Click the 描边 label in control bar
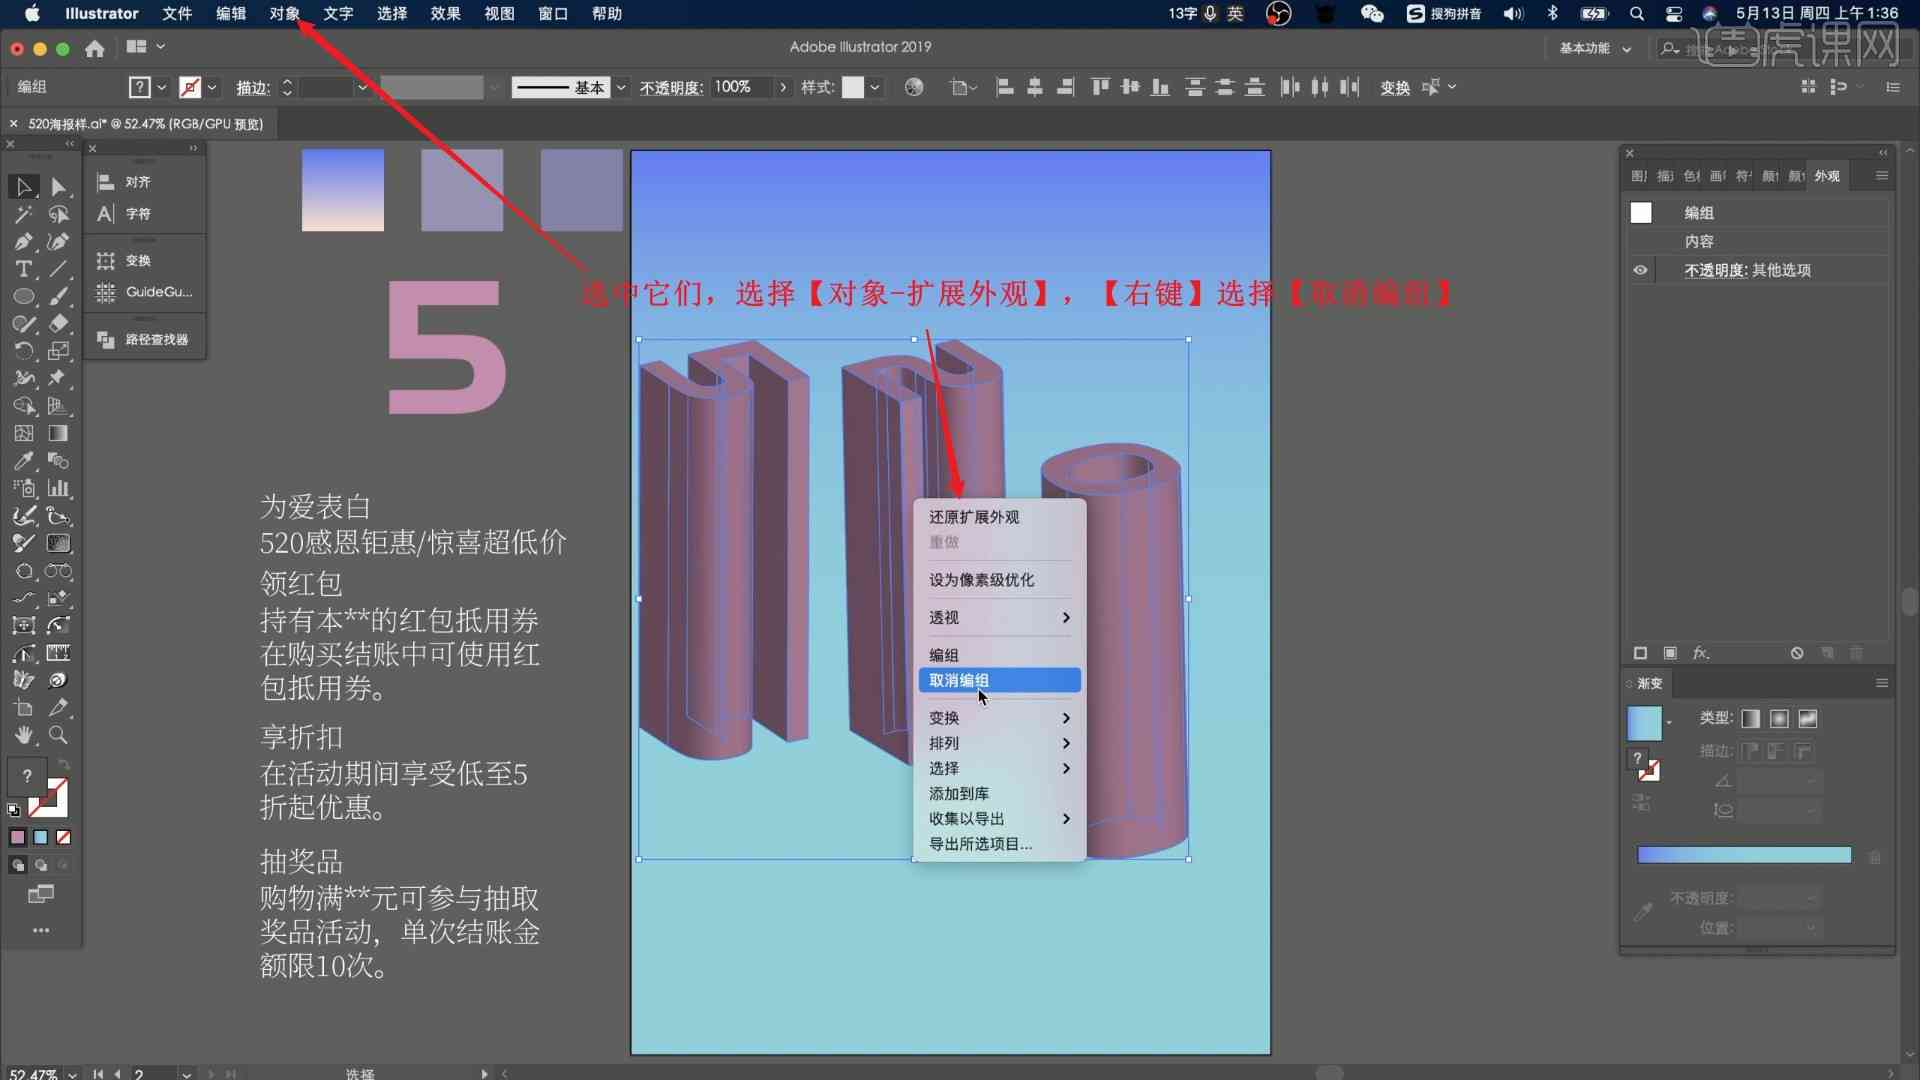 tap(252, 88)
